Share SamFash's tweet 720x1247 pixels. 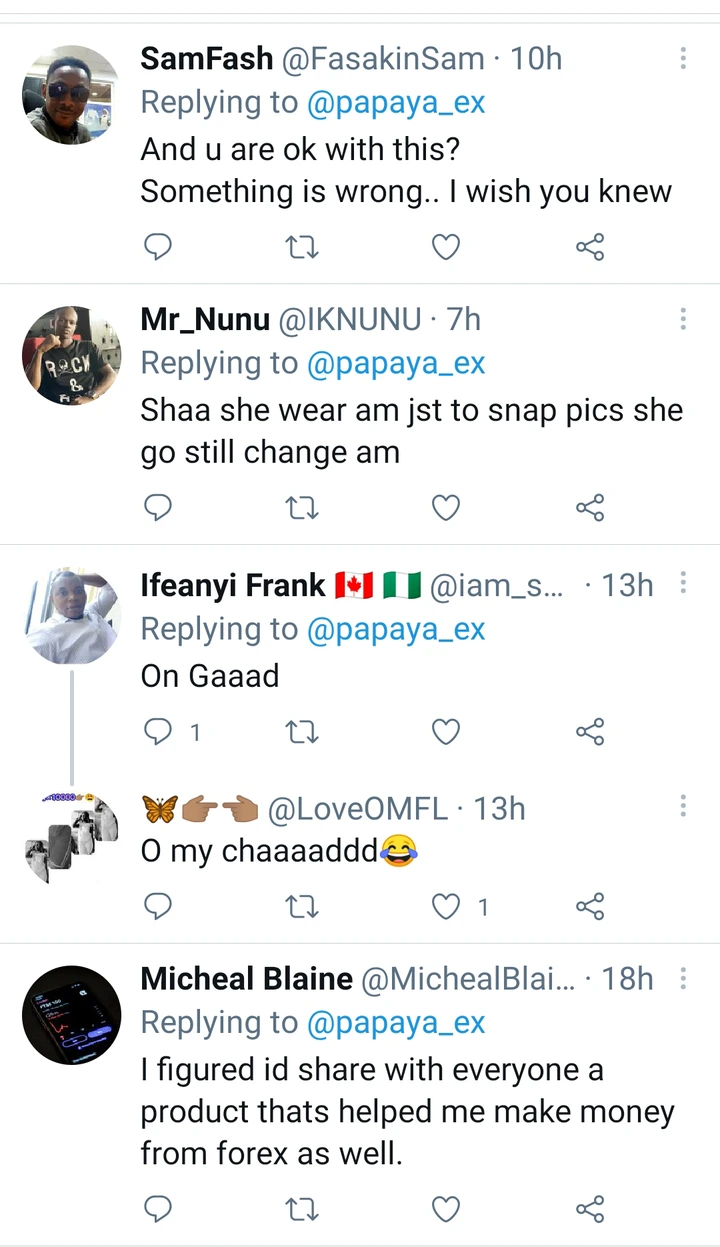pos(590,246)
